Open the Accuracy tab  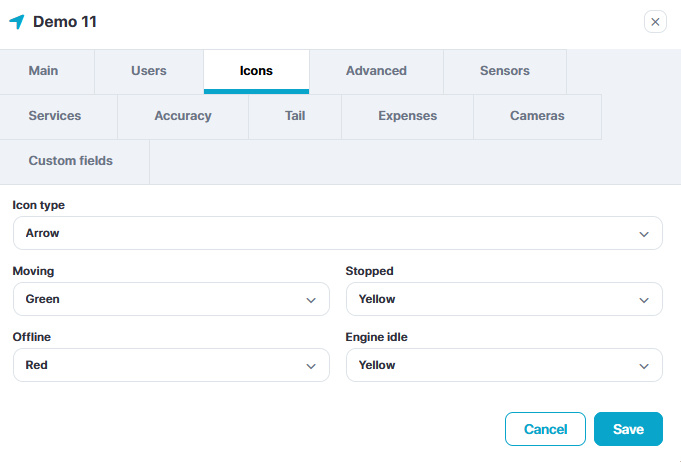click(183, 116)
